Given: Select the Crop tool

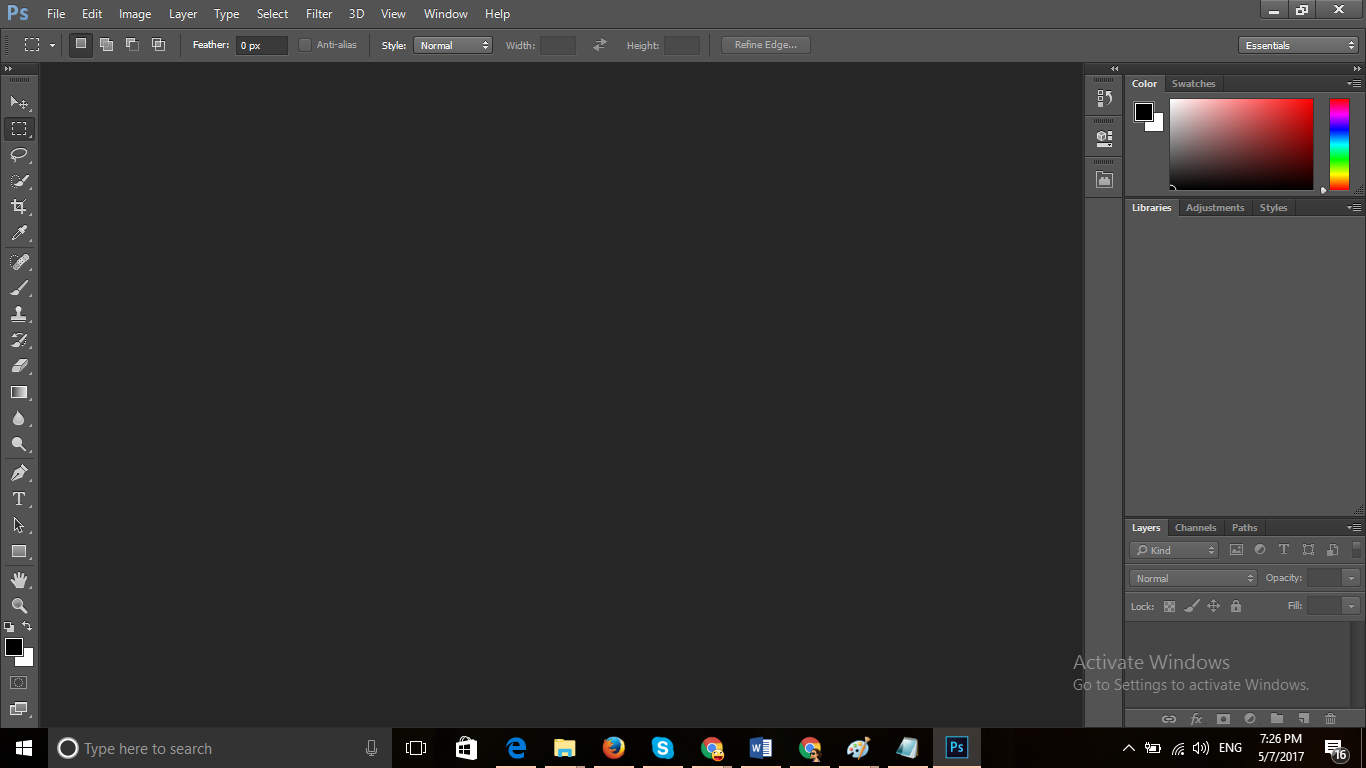Looking at the screenshot, I should coord(19,207).
